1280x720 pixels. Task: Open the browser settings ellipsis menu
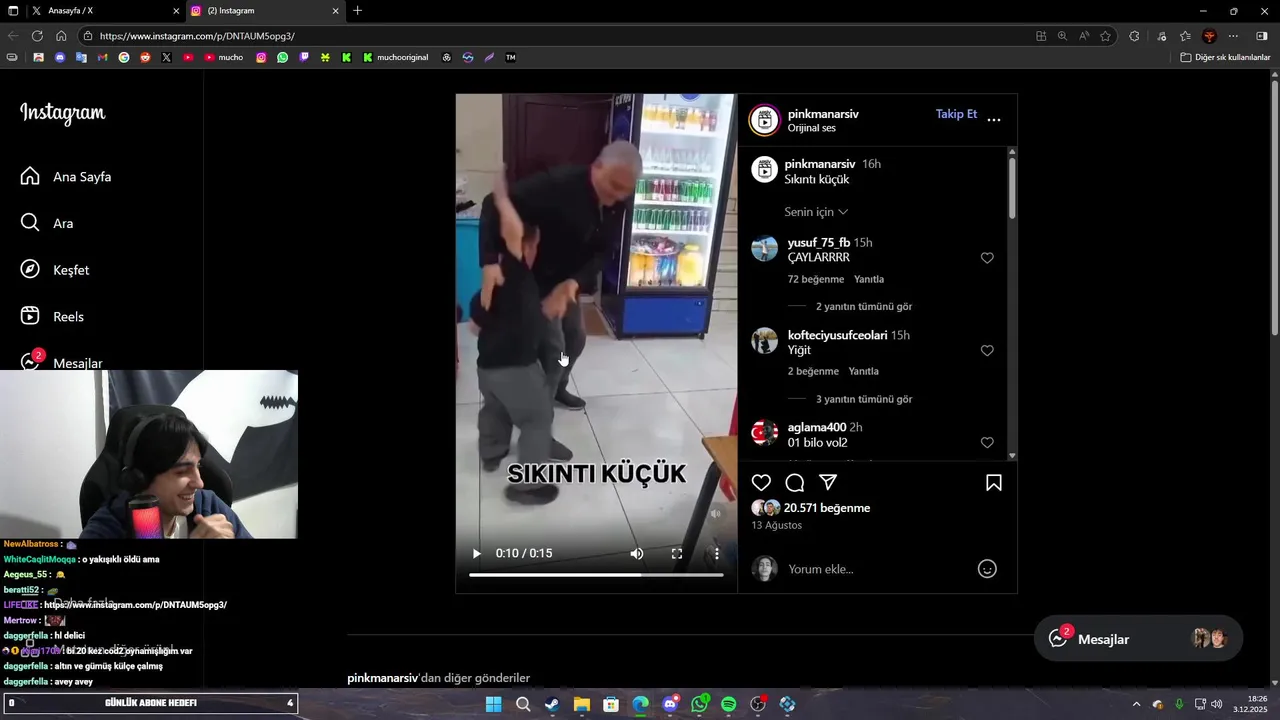1235,36
